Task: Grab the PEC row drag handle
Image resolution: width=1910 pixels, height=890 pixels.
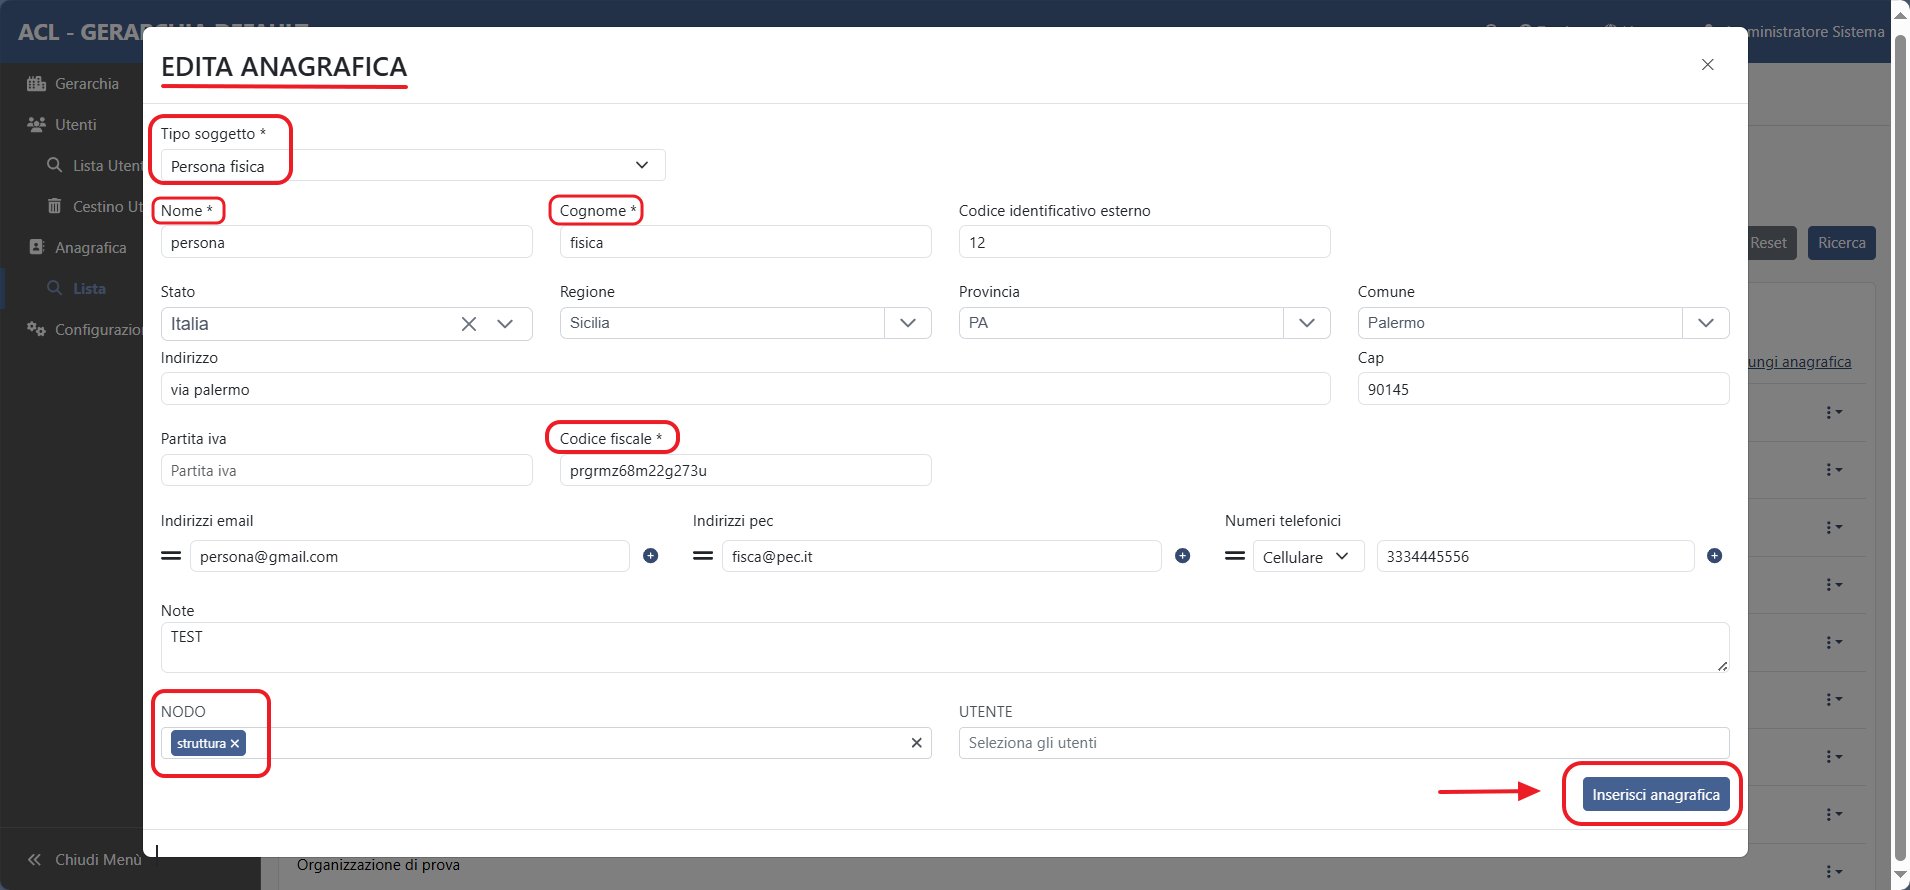Action: 703,556
